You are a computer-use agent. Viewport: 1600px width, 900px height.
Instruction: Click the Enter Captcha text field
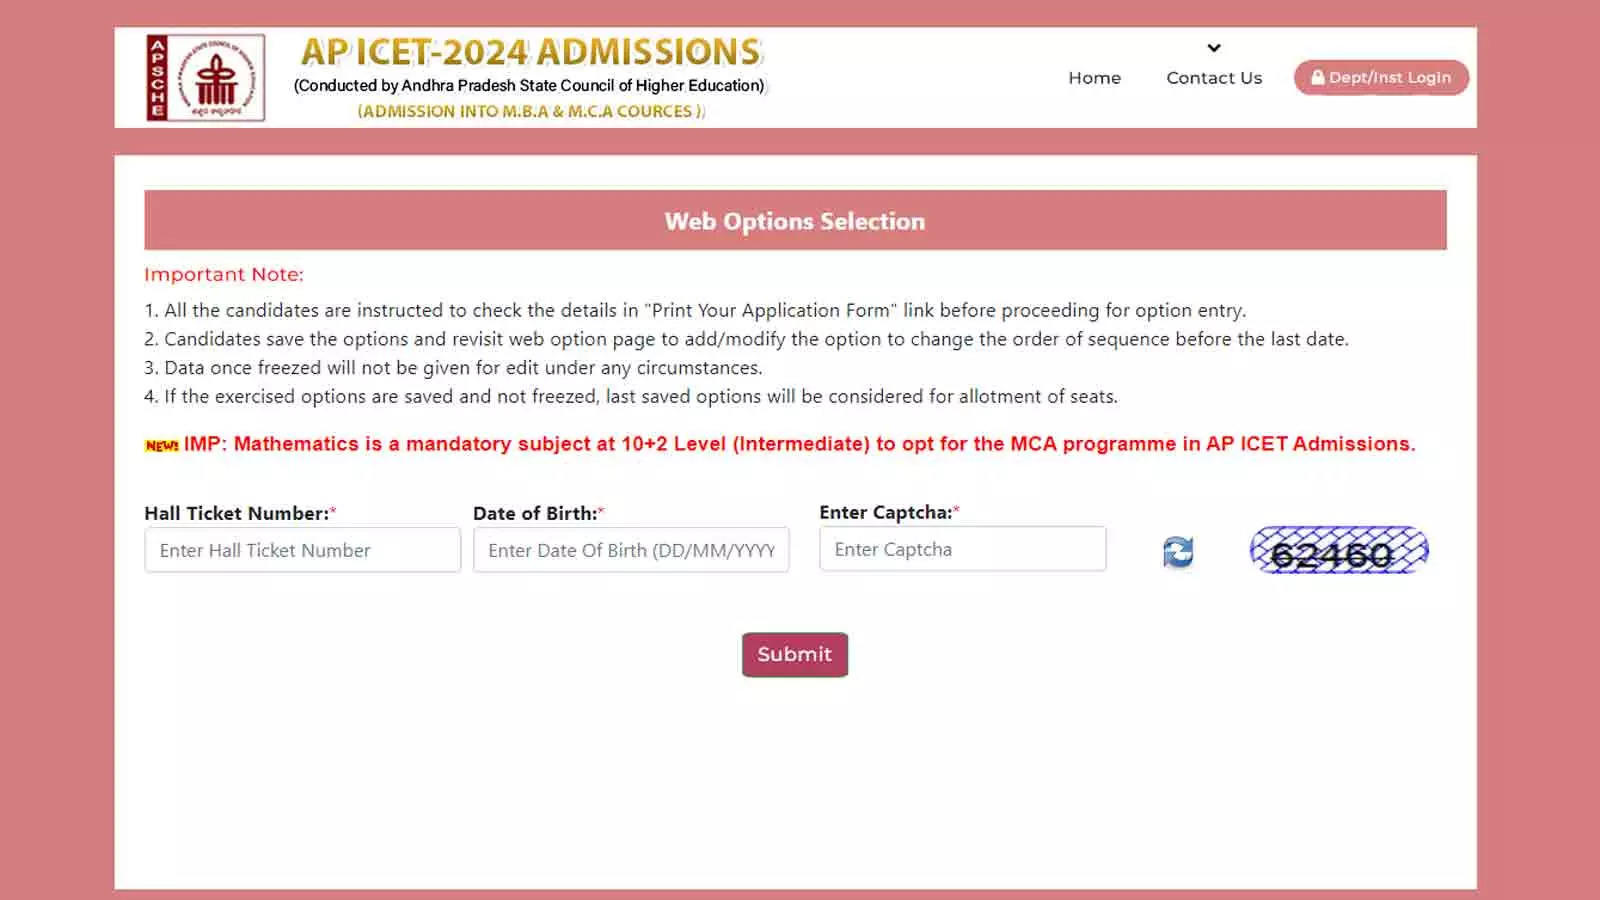point(962,549)
